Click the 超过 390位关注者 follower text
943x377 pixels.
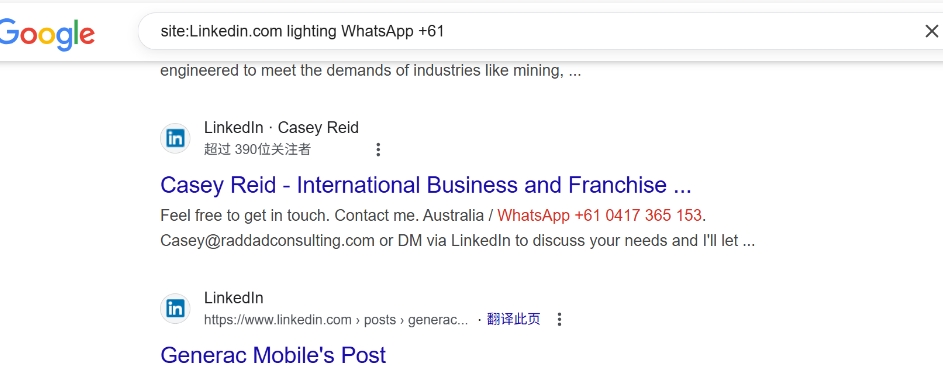point(257,149)
